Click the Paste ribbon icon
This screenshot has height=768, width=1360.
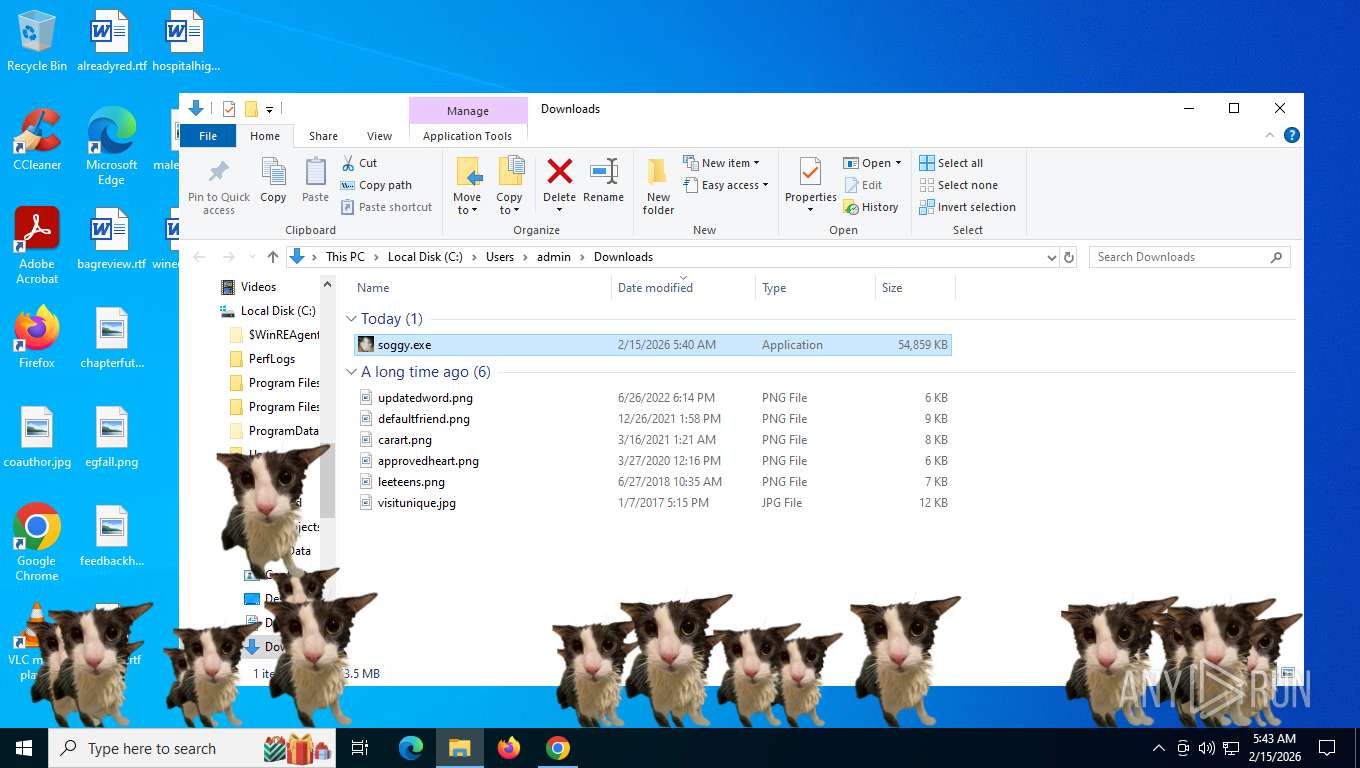coord(315,181)
